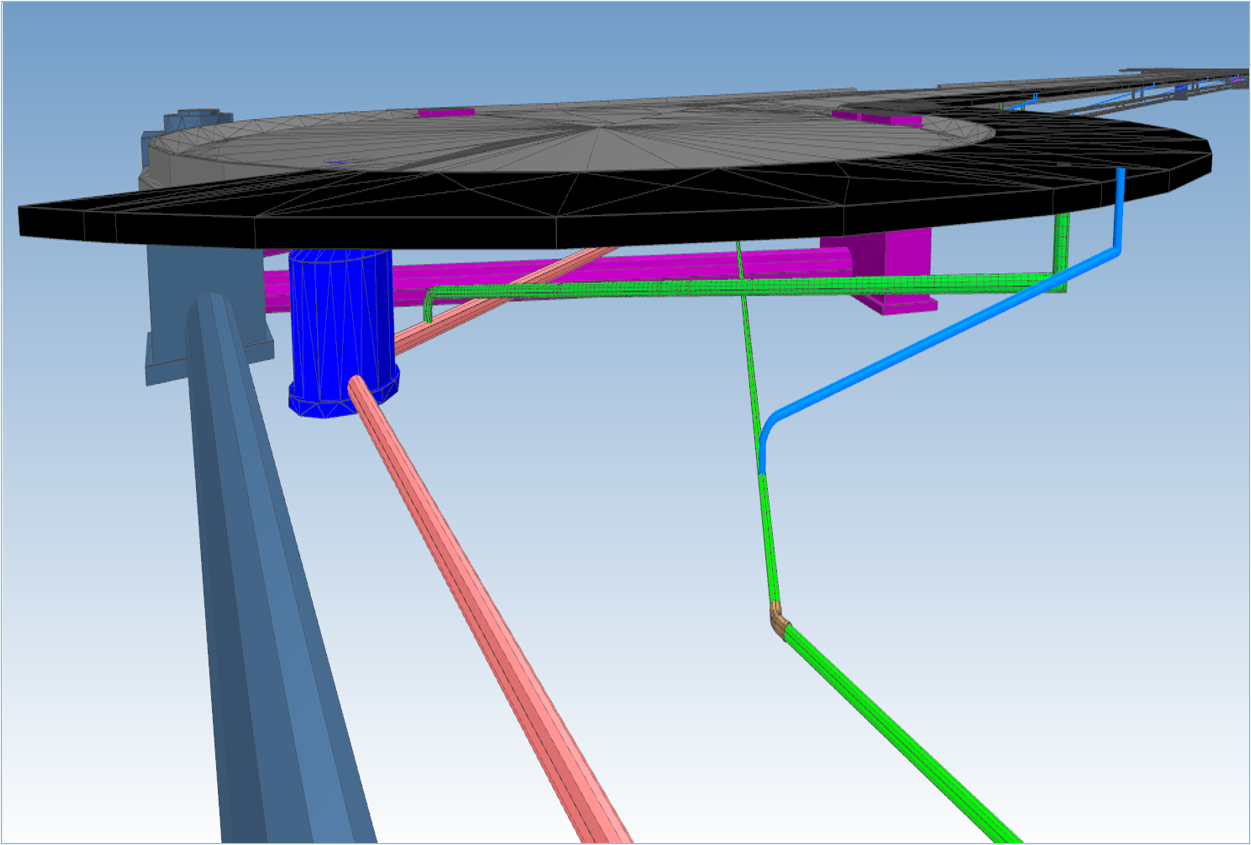This screenshot has height=845, width=1251.
Task: Click the light blue vertical riser at slab edge
Action: click(x=1120, y=210)
